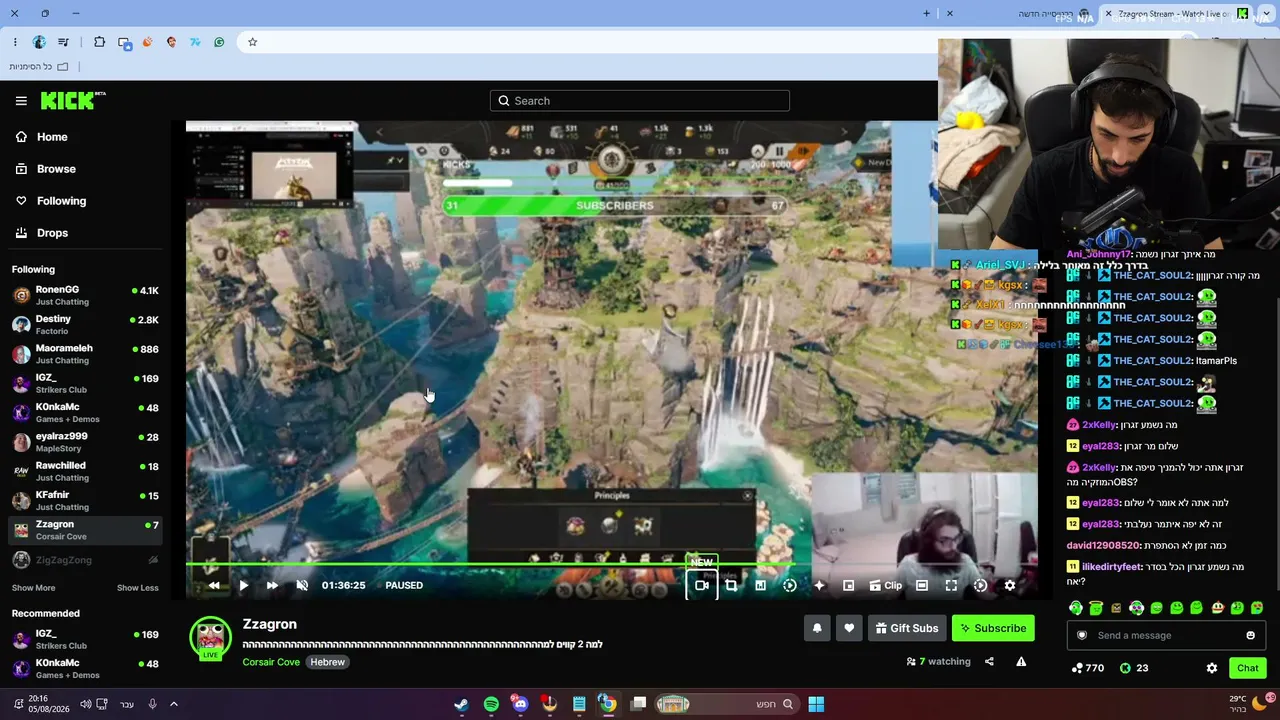Select Zzagron channel in Following list
This screenshot has height=720, width=1280.
(85, 529)
